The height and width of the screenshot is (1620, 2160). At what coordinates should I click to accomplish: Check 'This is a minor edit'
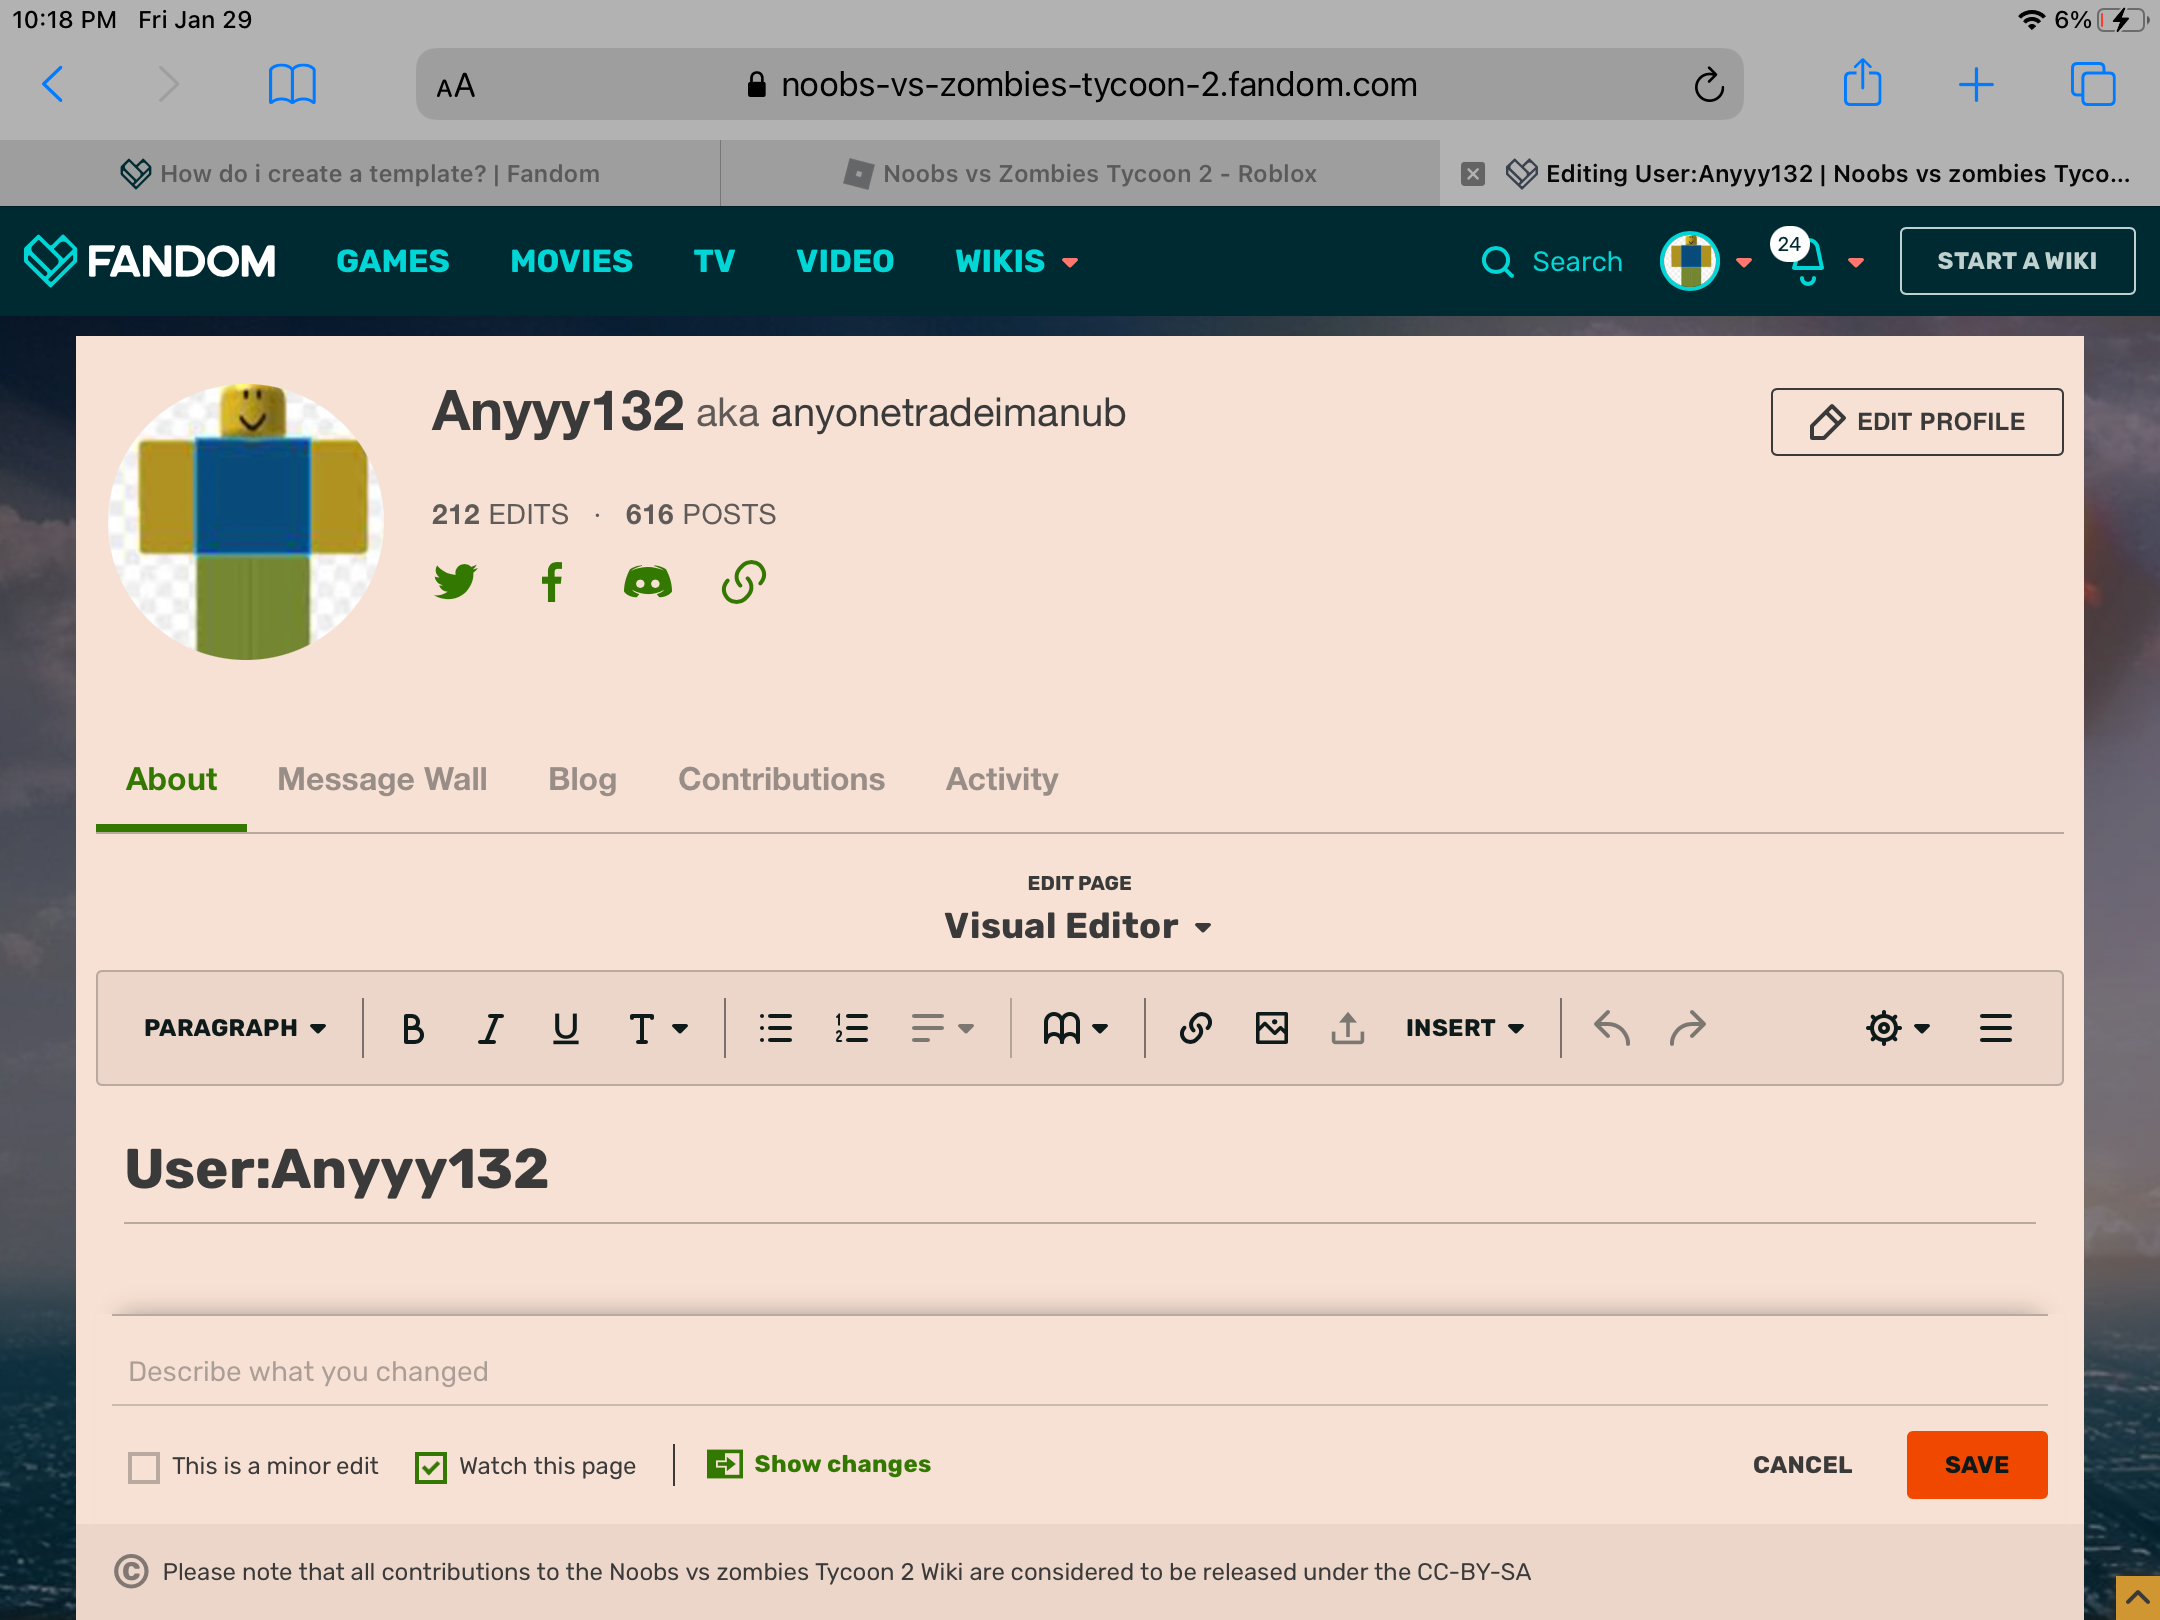(144, 1467)
